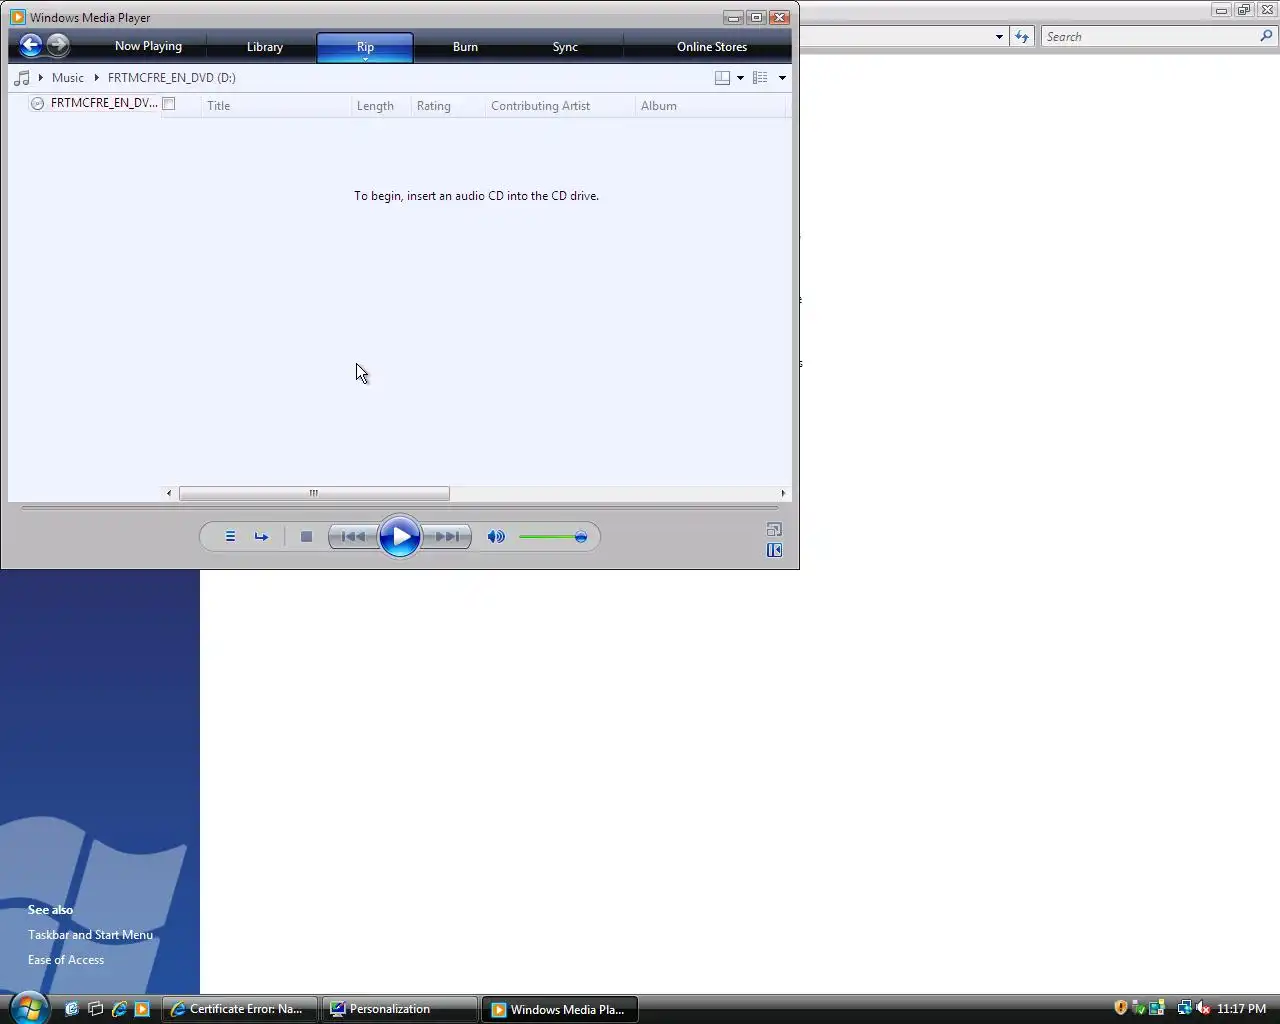Sort by the Length column header
Screen dimensions: 1280x1024
tap(381, 106)
